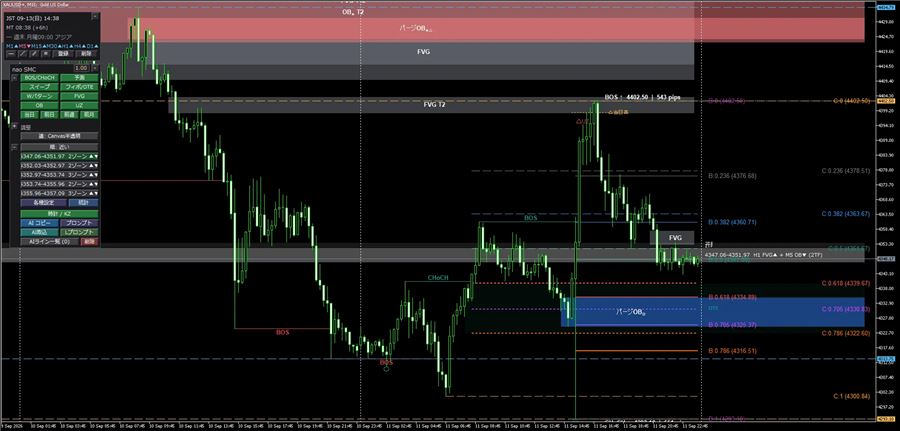Open 各種設定 settings

tap(43, 203)
